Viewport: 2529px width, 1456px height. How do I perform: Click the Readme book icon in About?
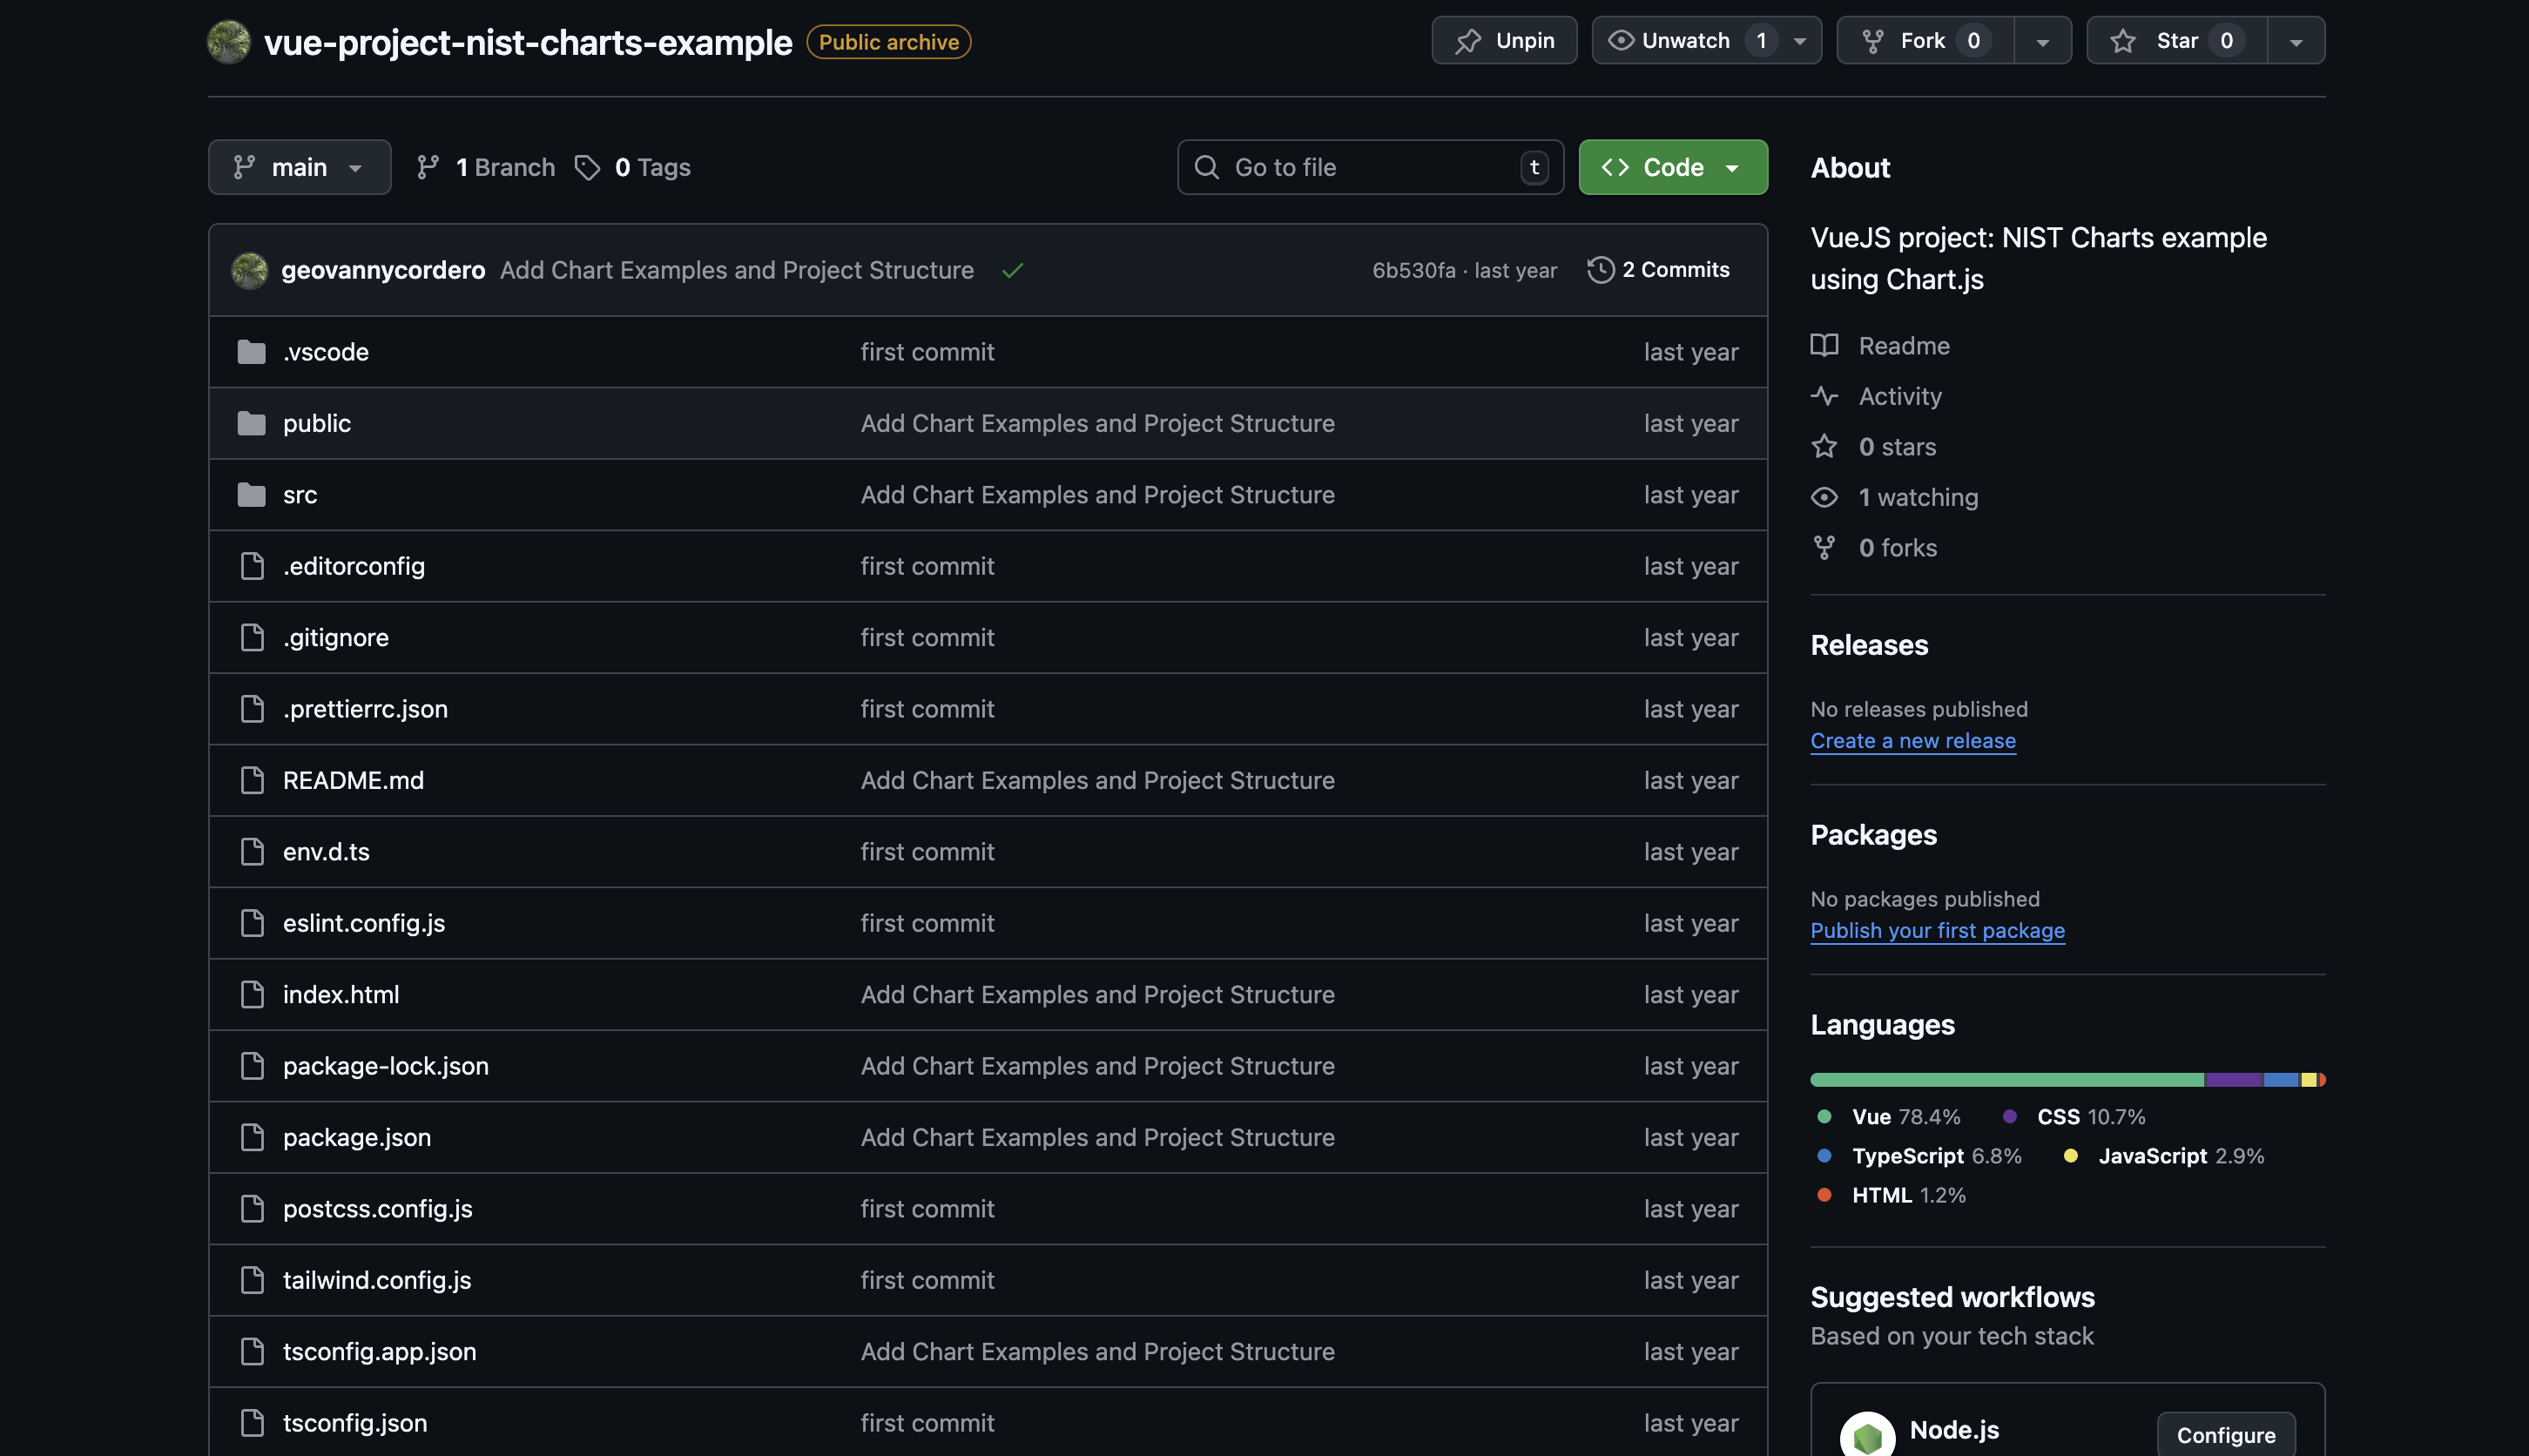(x=1824, y=346)
